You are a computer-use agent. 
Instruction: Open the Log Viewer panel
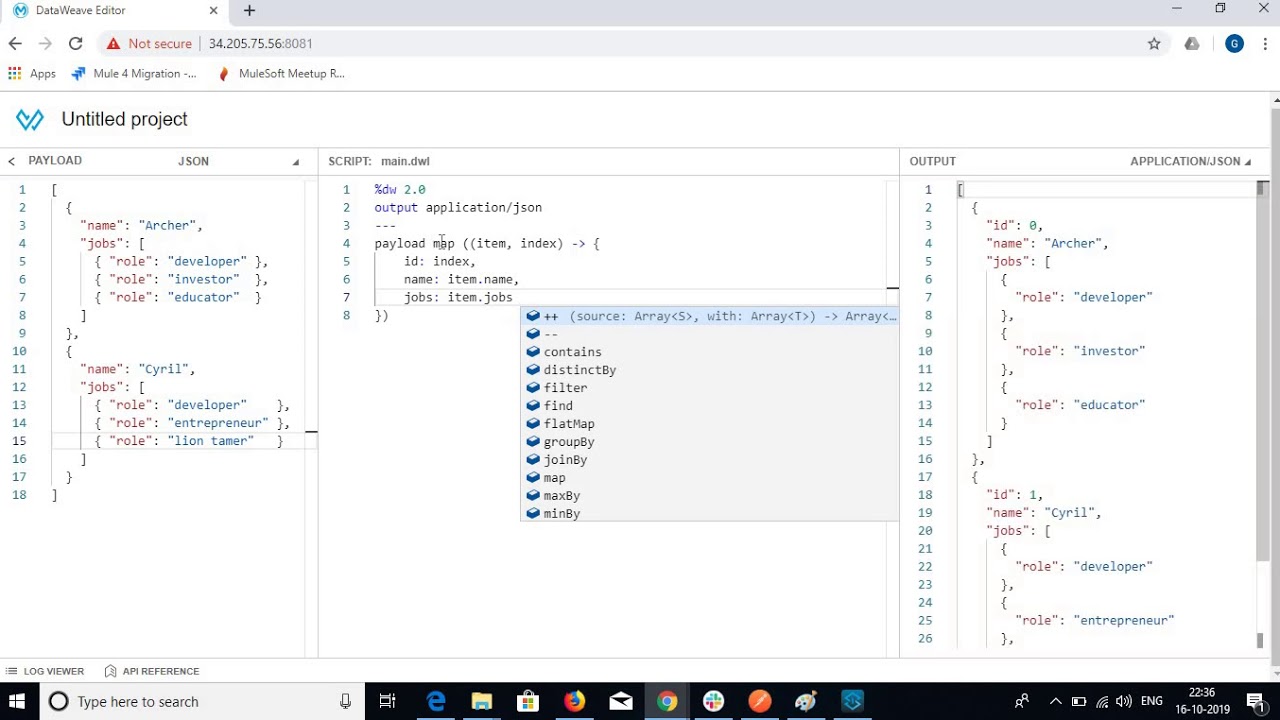tap(46, 671)
